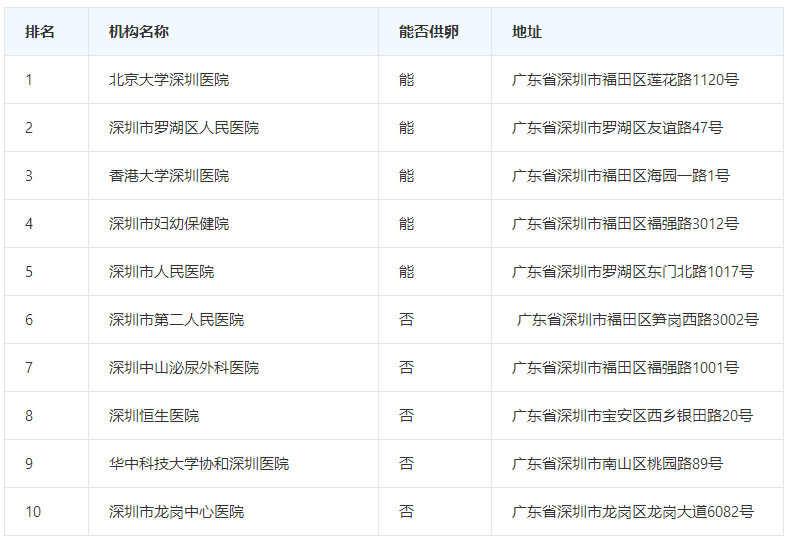Screen dimensions: 790x543
Task: Click address 广东省深圳市福田区福强路3012号
Action: tap(625, 224)
